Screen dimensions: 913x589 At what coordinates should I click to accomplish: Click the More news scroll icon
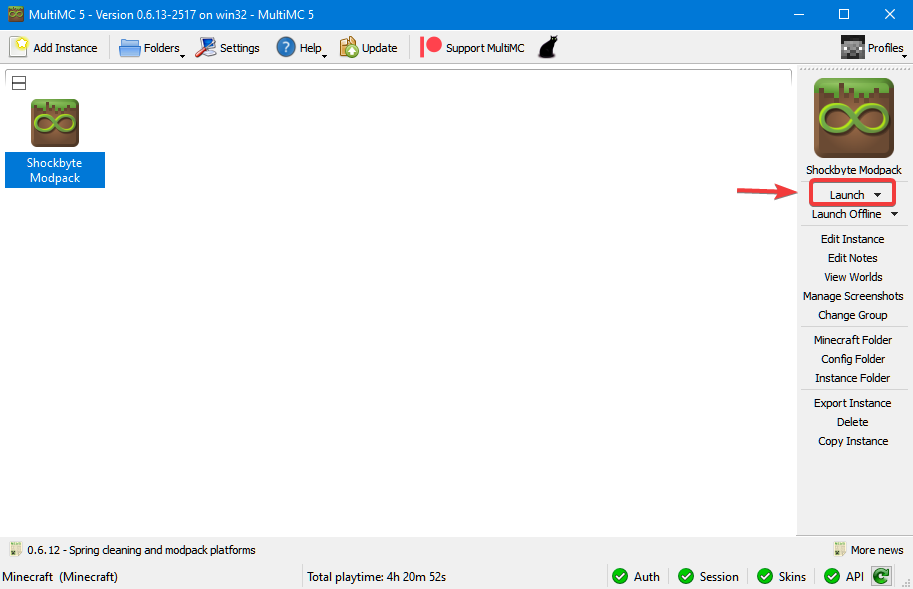[840, 549]
